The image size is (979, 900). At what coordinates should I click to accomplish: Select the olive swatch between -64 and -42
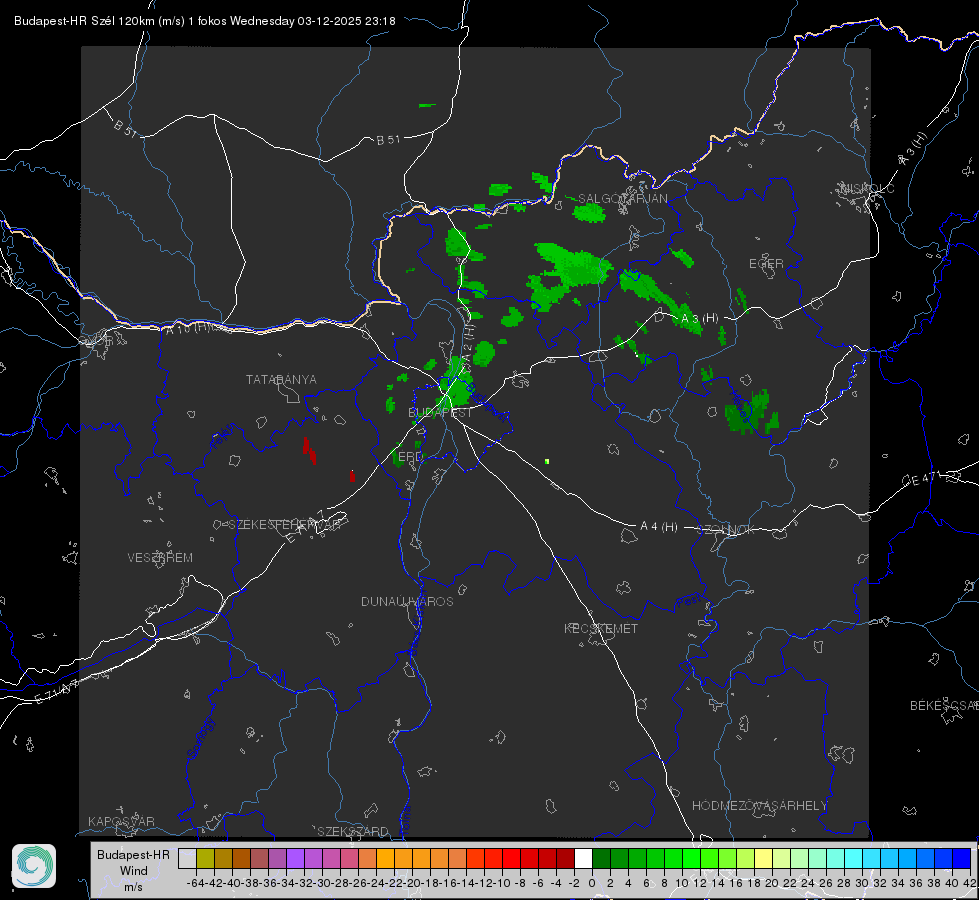coord(205,858)
